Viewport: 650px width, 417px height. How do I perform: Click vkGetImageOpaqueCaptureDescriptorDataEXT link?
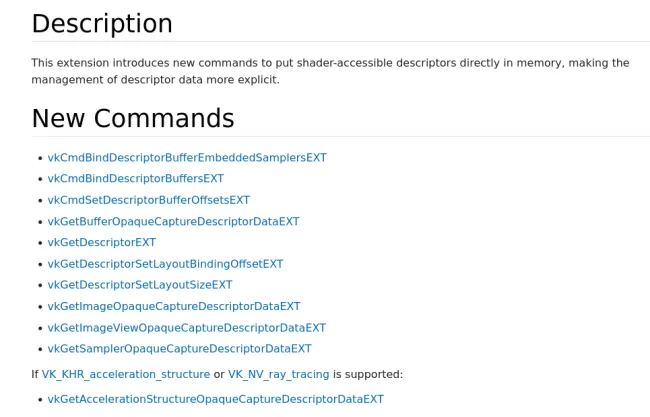point(173,307)
